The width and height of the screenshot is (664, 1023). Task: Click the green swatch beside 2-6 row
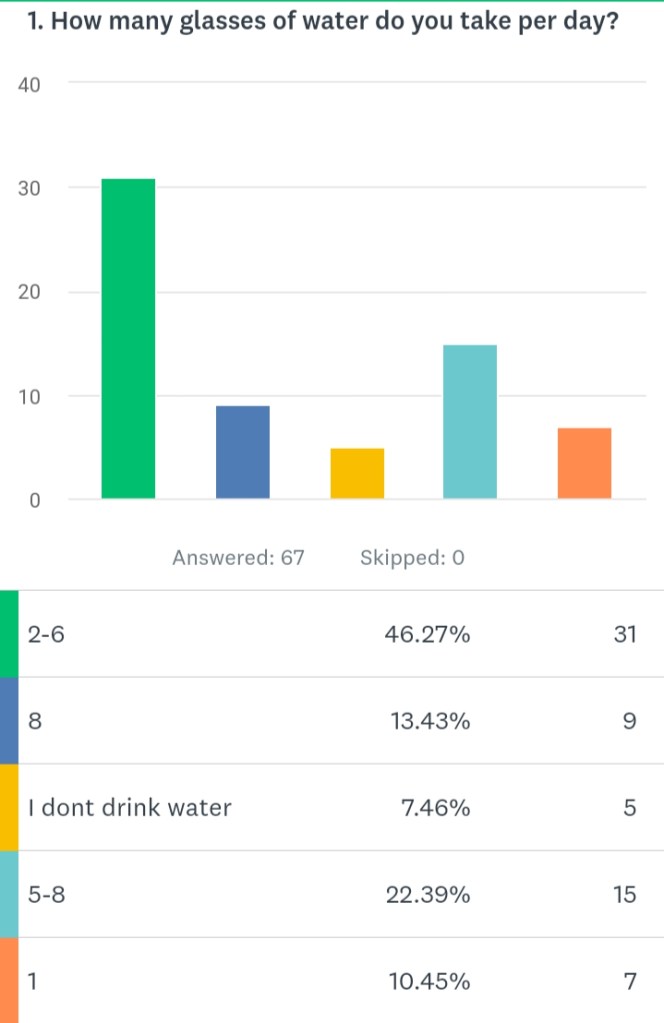(9, 634)
